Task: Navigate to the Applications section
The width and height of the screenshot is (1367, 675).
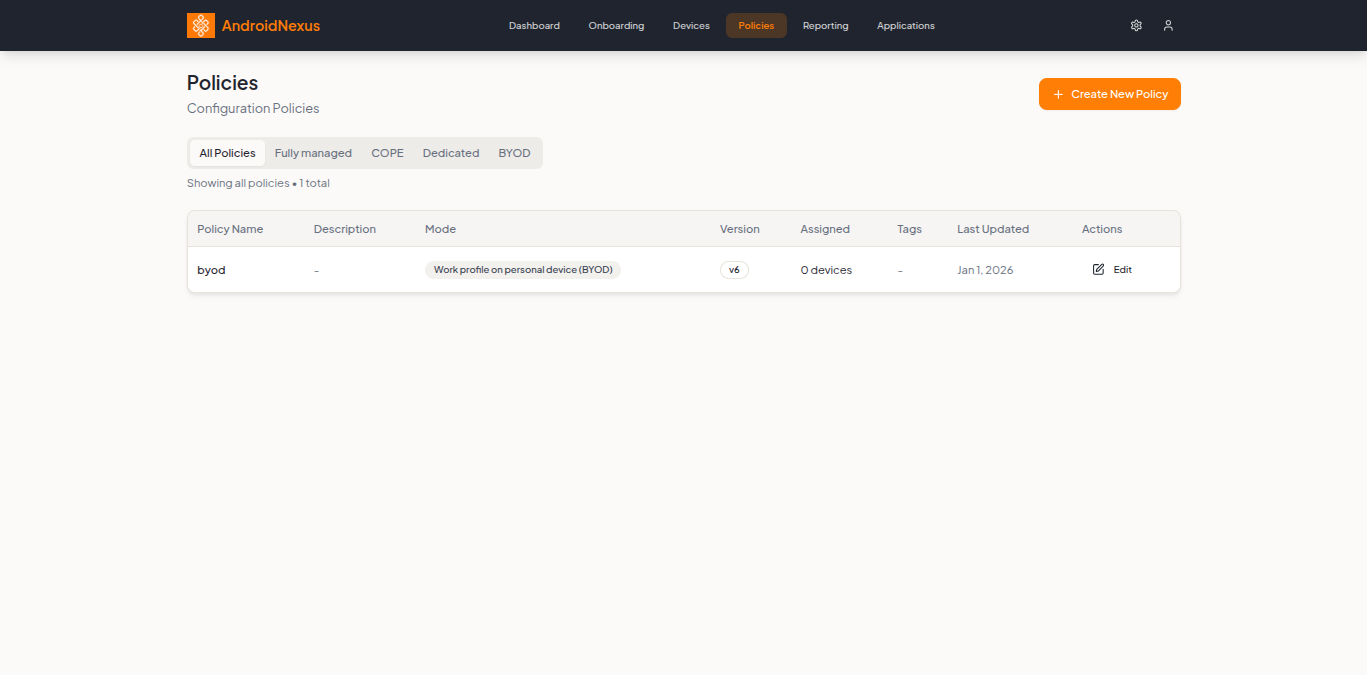Action: click(905, 25)
